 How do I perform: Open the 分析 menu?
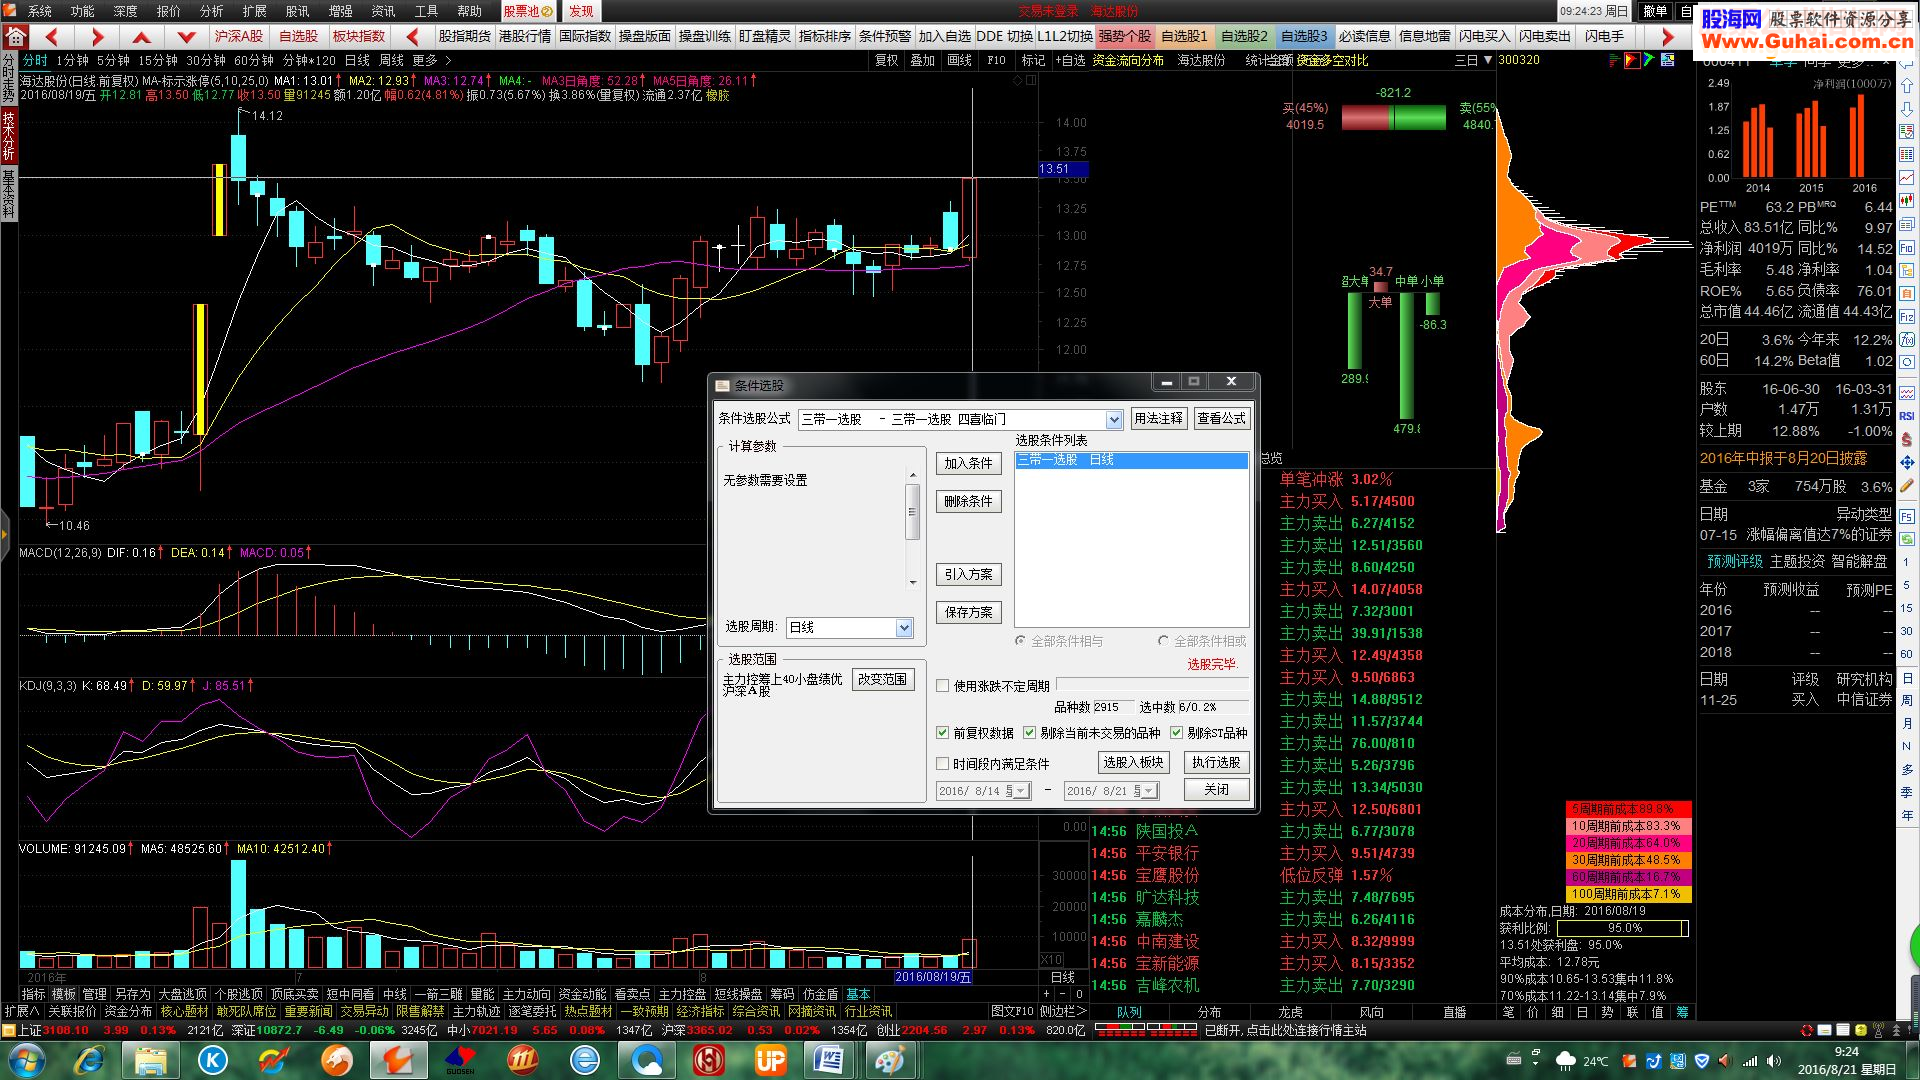(x=211, y=11)
